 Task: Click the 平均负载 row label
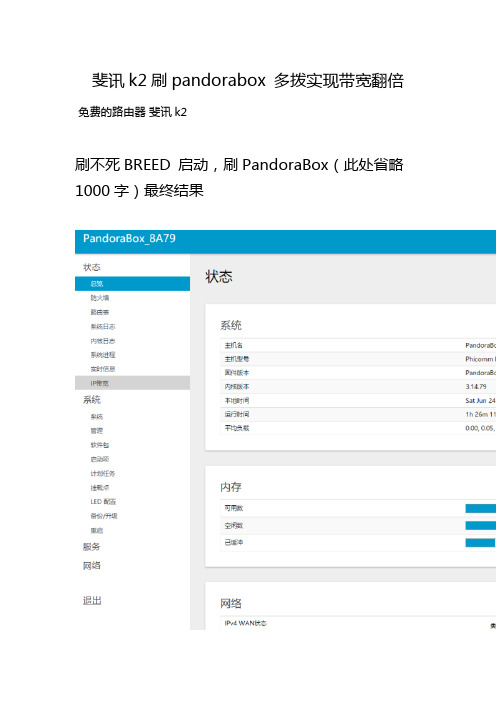pyautogui.click(x=236, y=428)
